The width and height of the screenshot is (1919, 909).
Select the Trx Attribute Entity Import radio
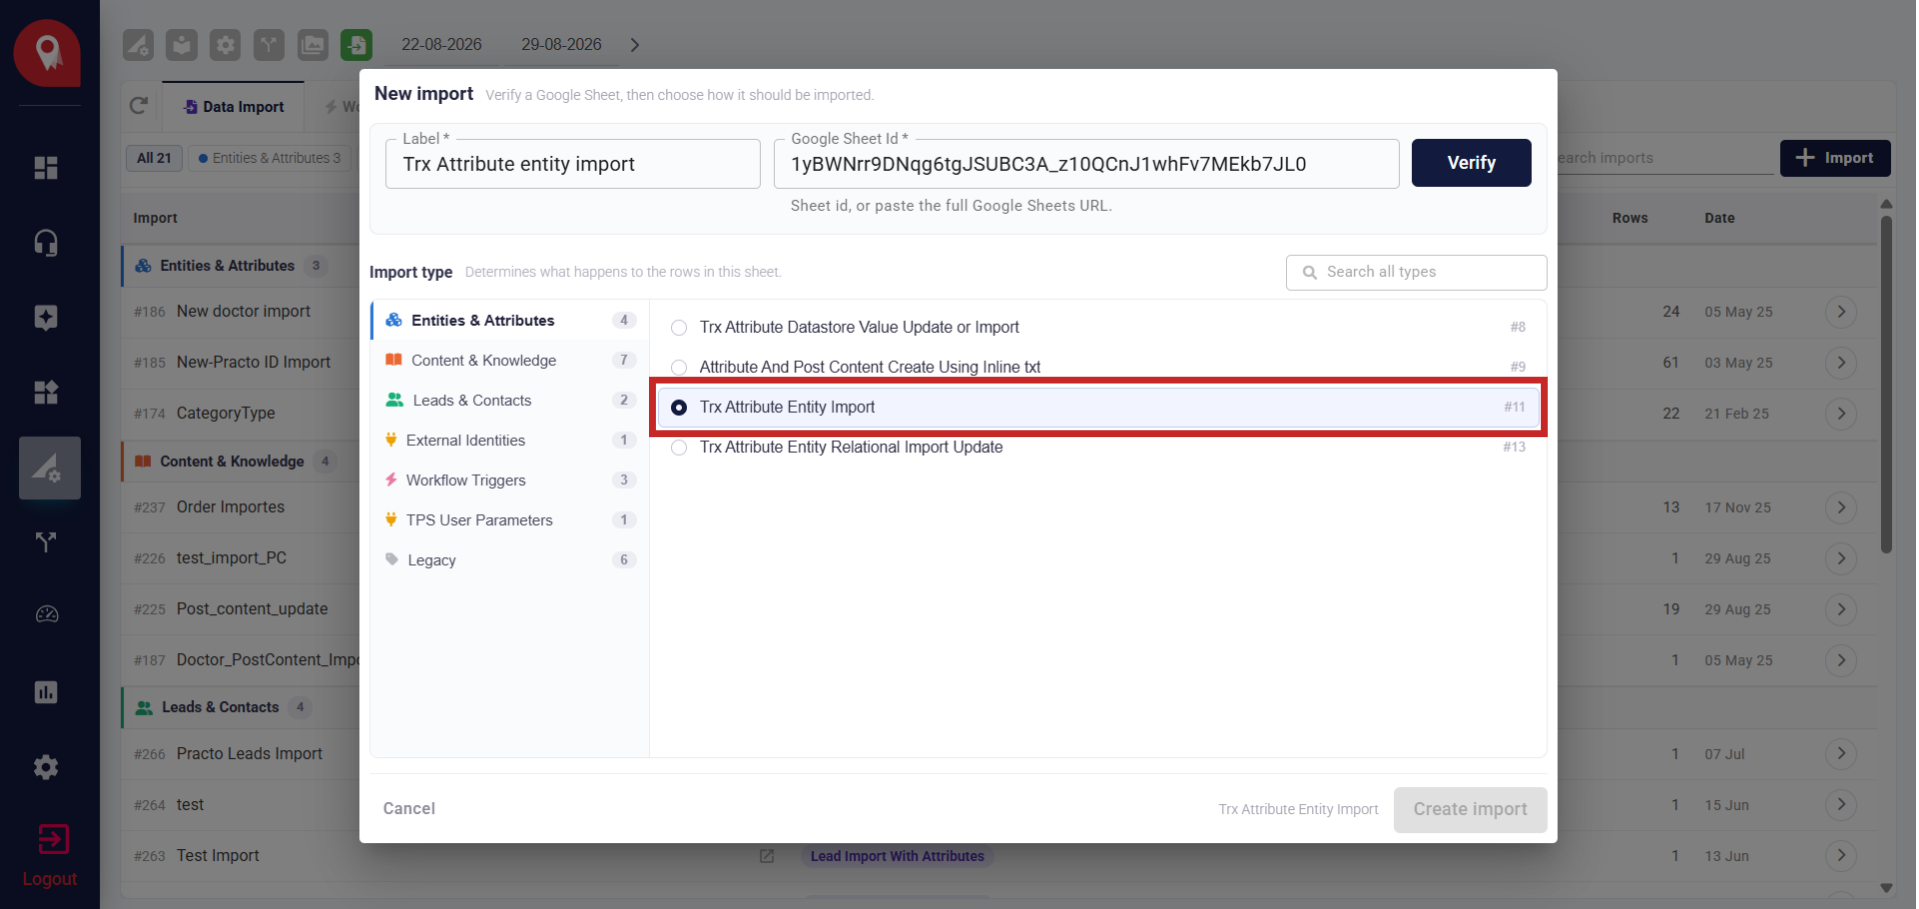click(x=679, y=408)
